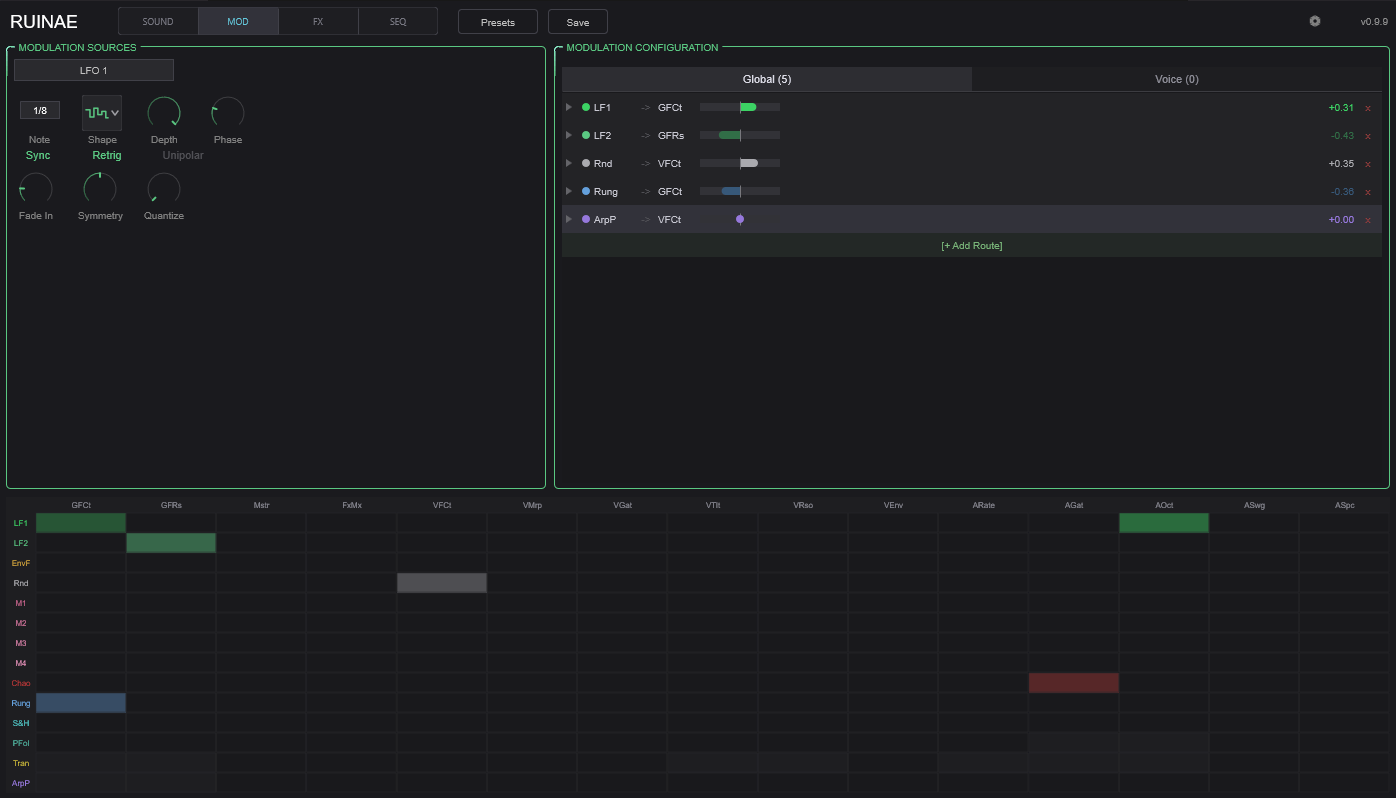Viewport: 1396px width, 798px height.
Task: Open the settings gear icon
Action: (x=1315, y=21)
